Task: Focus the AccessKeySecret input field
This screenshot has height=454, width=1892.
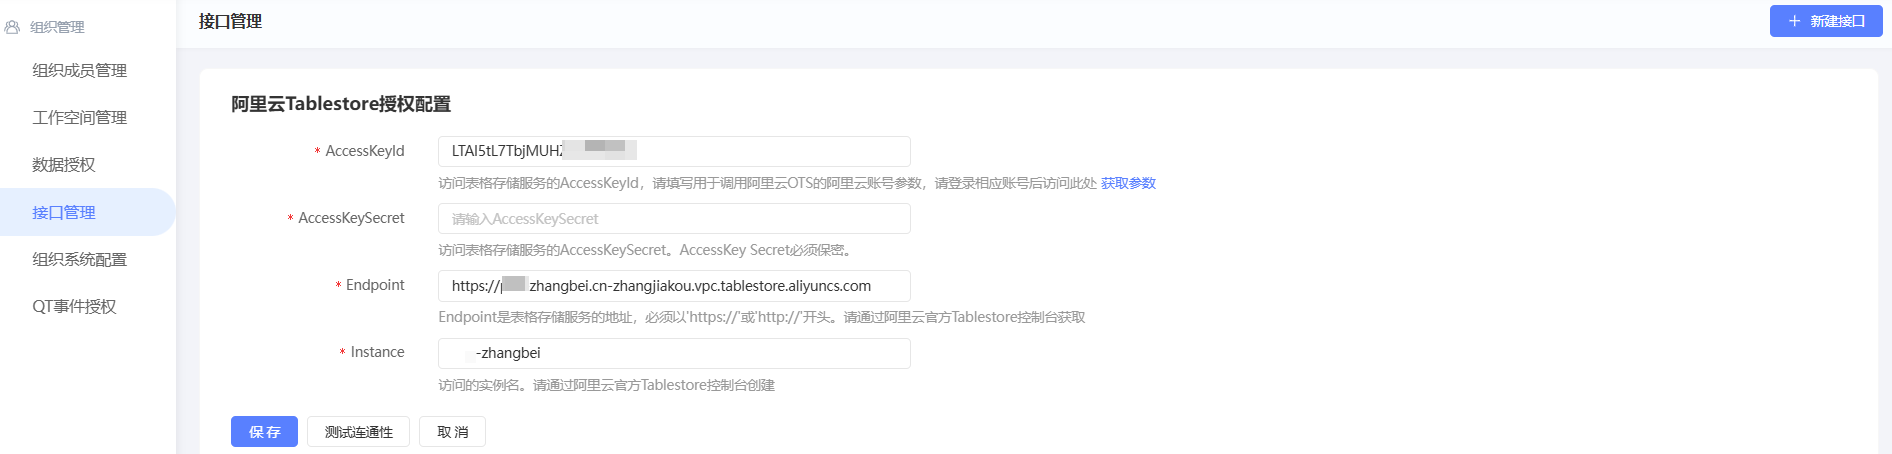Action: coord(674,218)
